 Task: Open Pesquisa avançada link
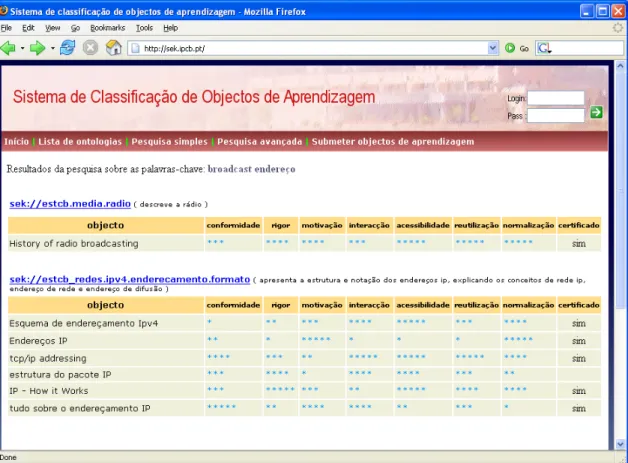(x=260, y=141)
